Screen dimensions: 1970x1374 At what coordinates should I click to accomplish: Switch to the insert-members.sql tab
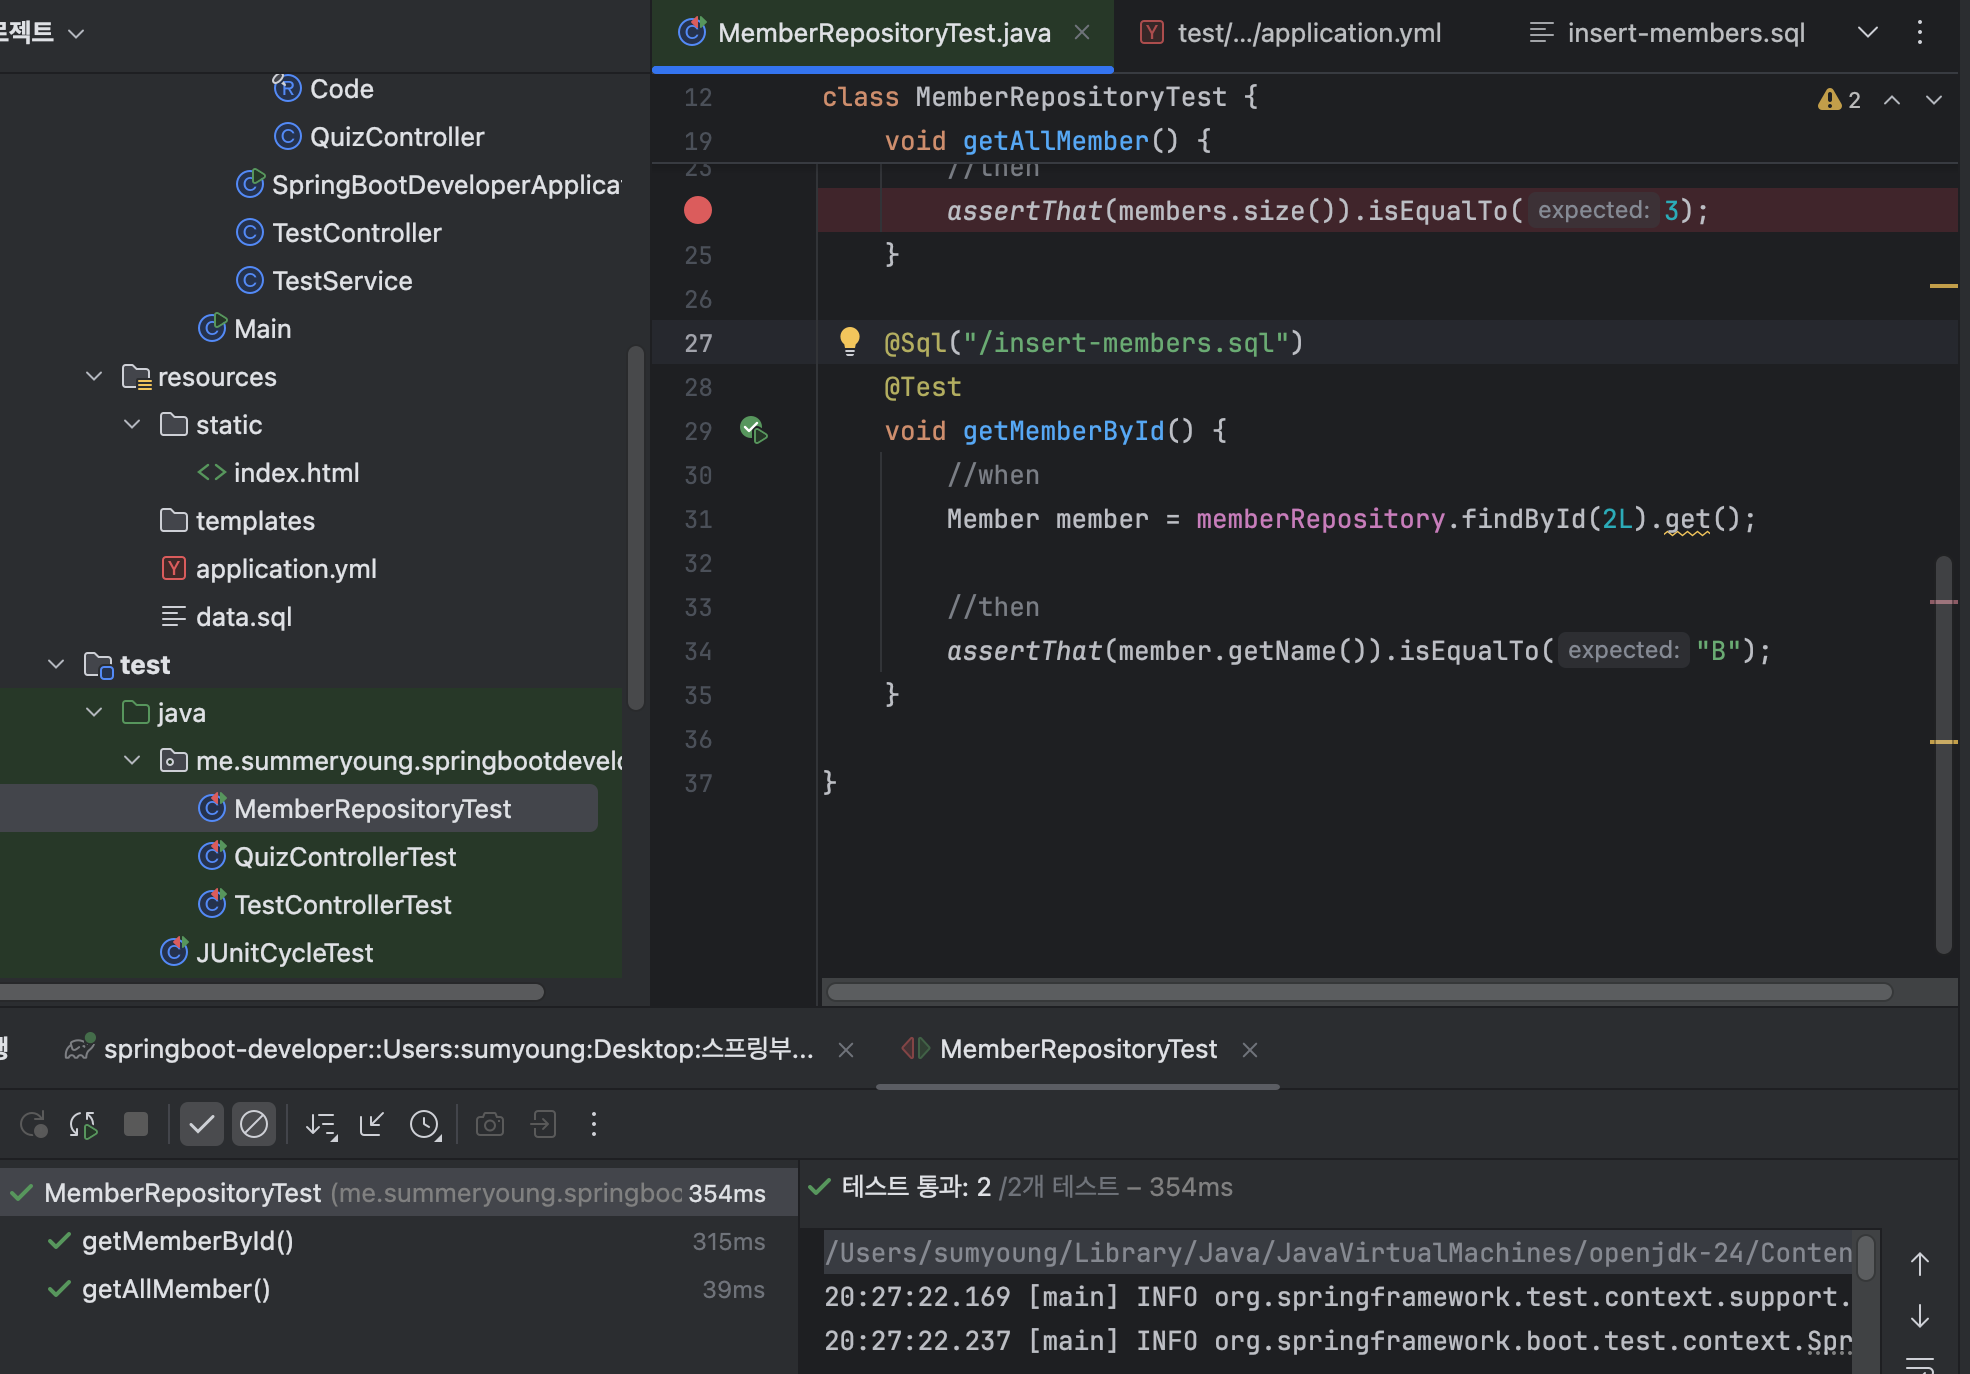[x=1685, y=33]
